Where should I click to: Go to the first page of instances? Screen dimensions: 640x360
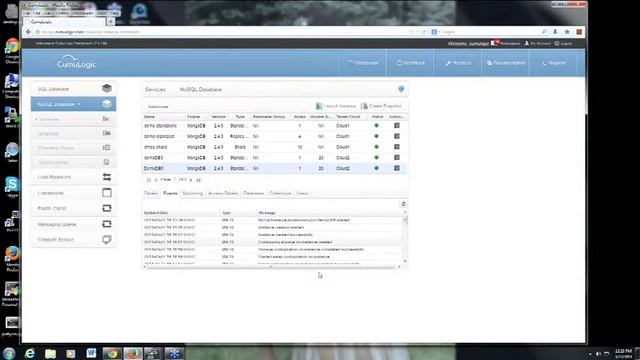(149, 180)
